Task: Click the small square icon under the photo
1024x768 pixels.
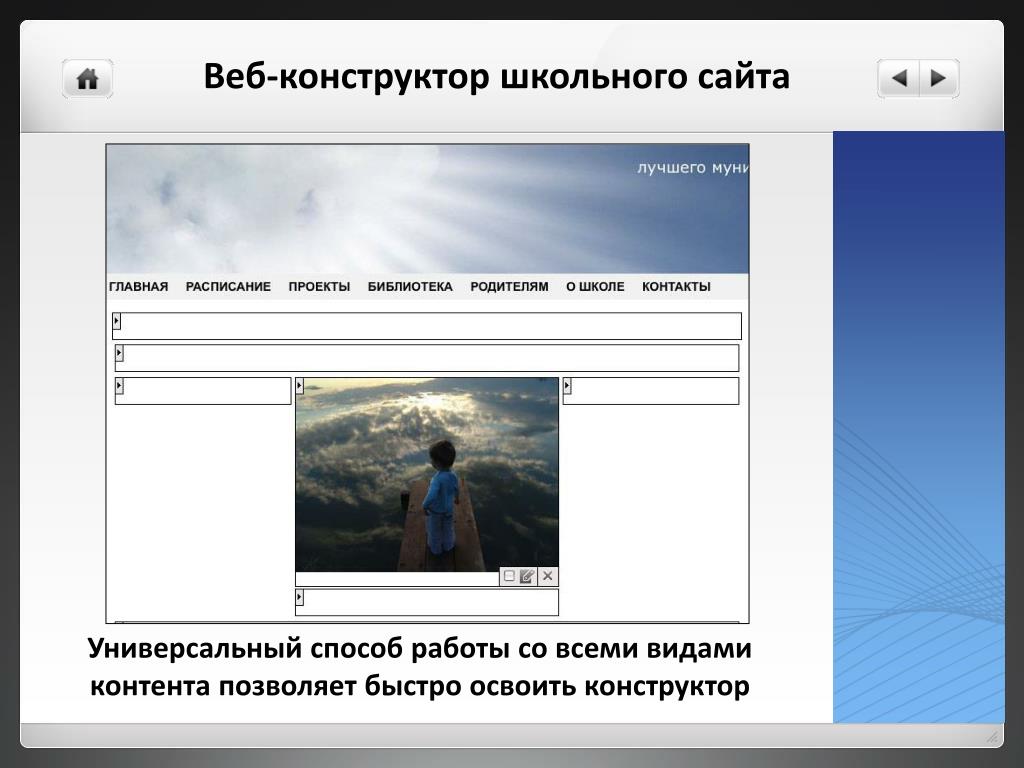Action: pyautogui.click(x=509, y=576)
